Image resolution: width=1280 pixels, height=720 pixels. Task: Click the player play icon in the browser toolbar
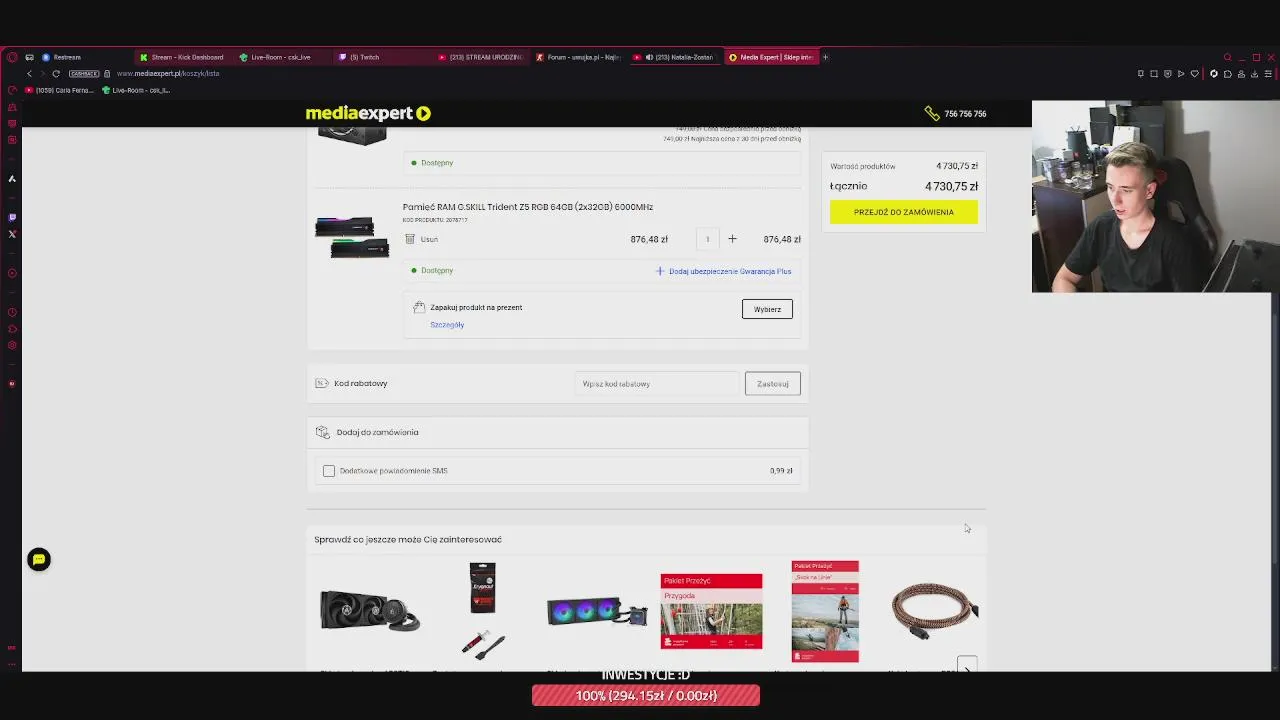click(x=1181, y=73)
